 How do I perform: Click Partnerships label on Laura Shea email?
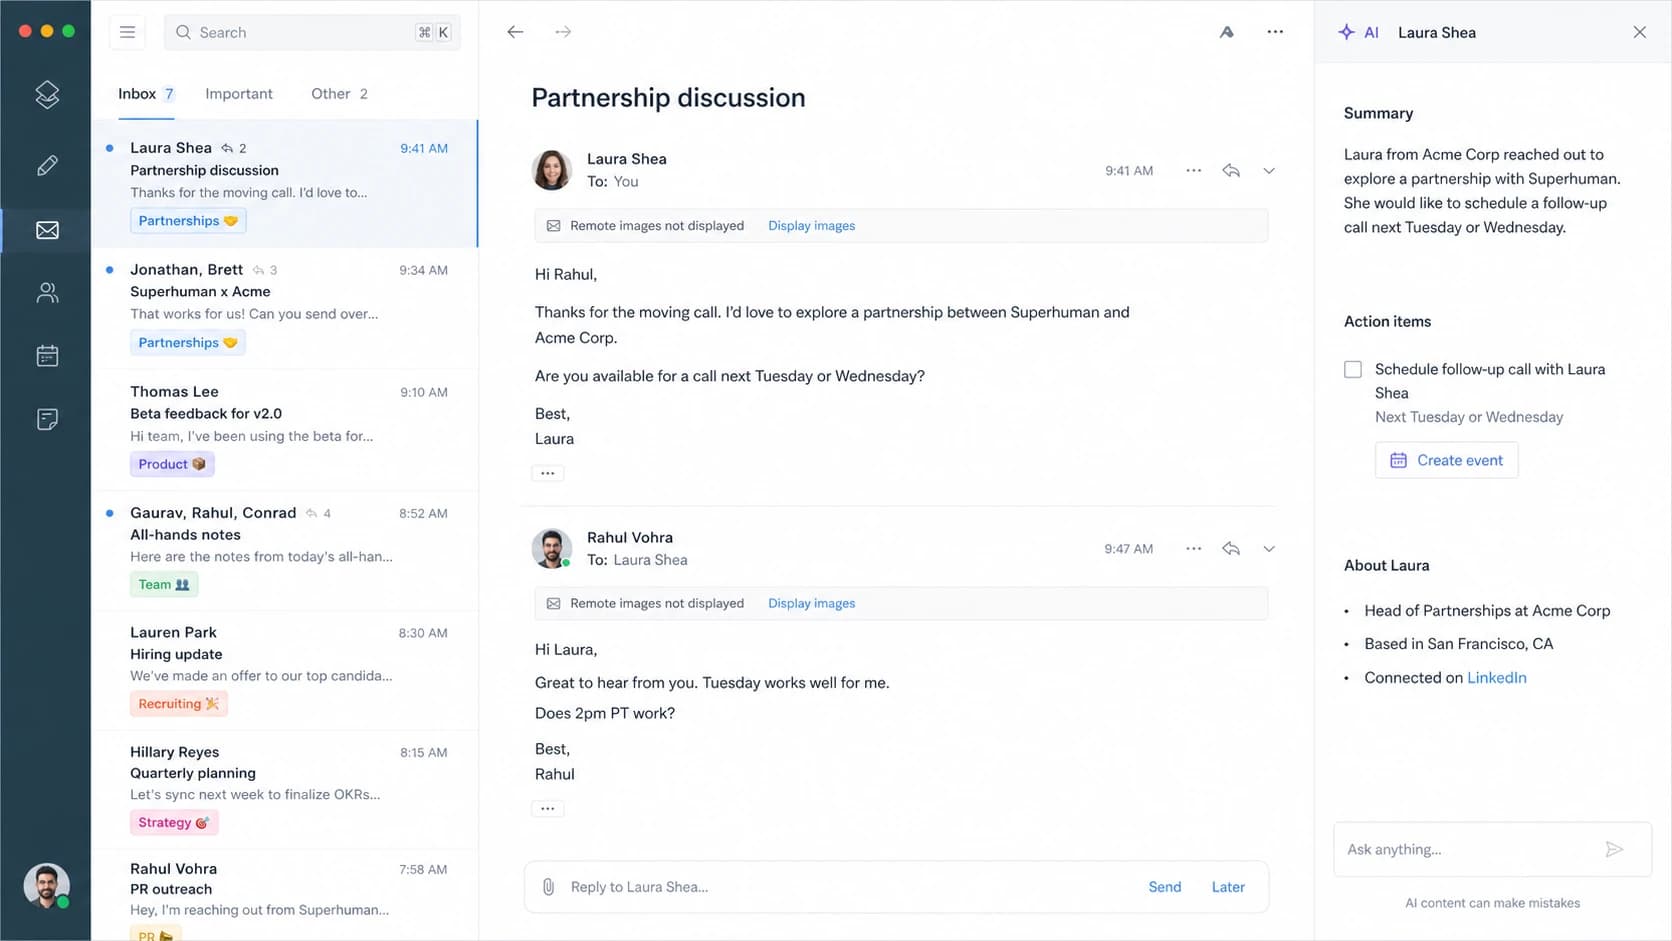(188, 221)
